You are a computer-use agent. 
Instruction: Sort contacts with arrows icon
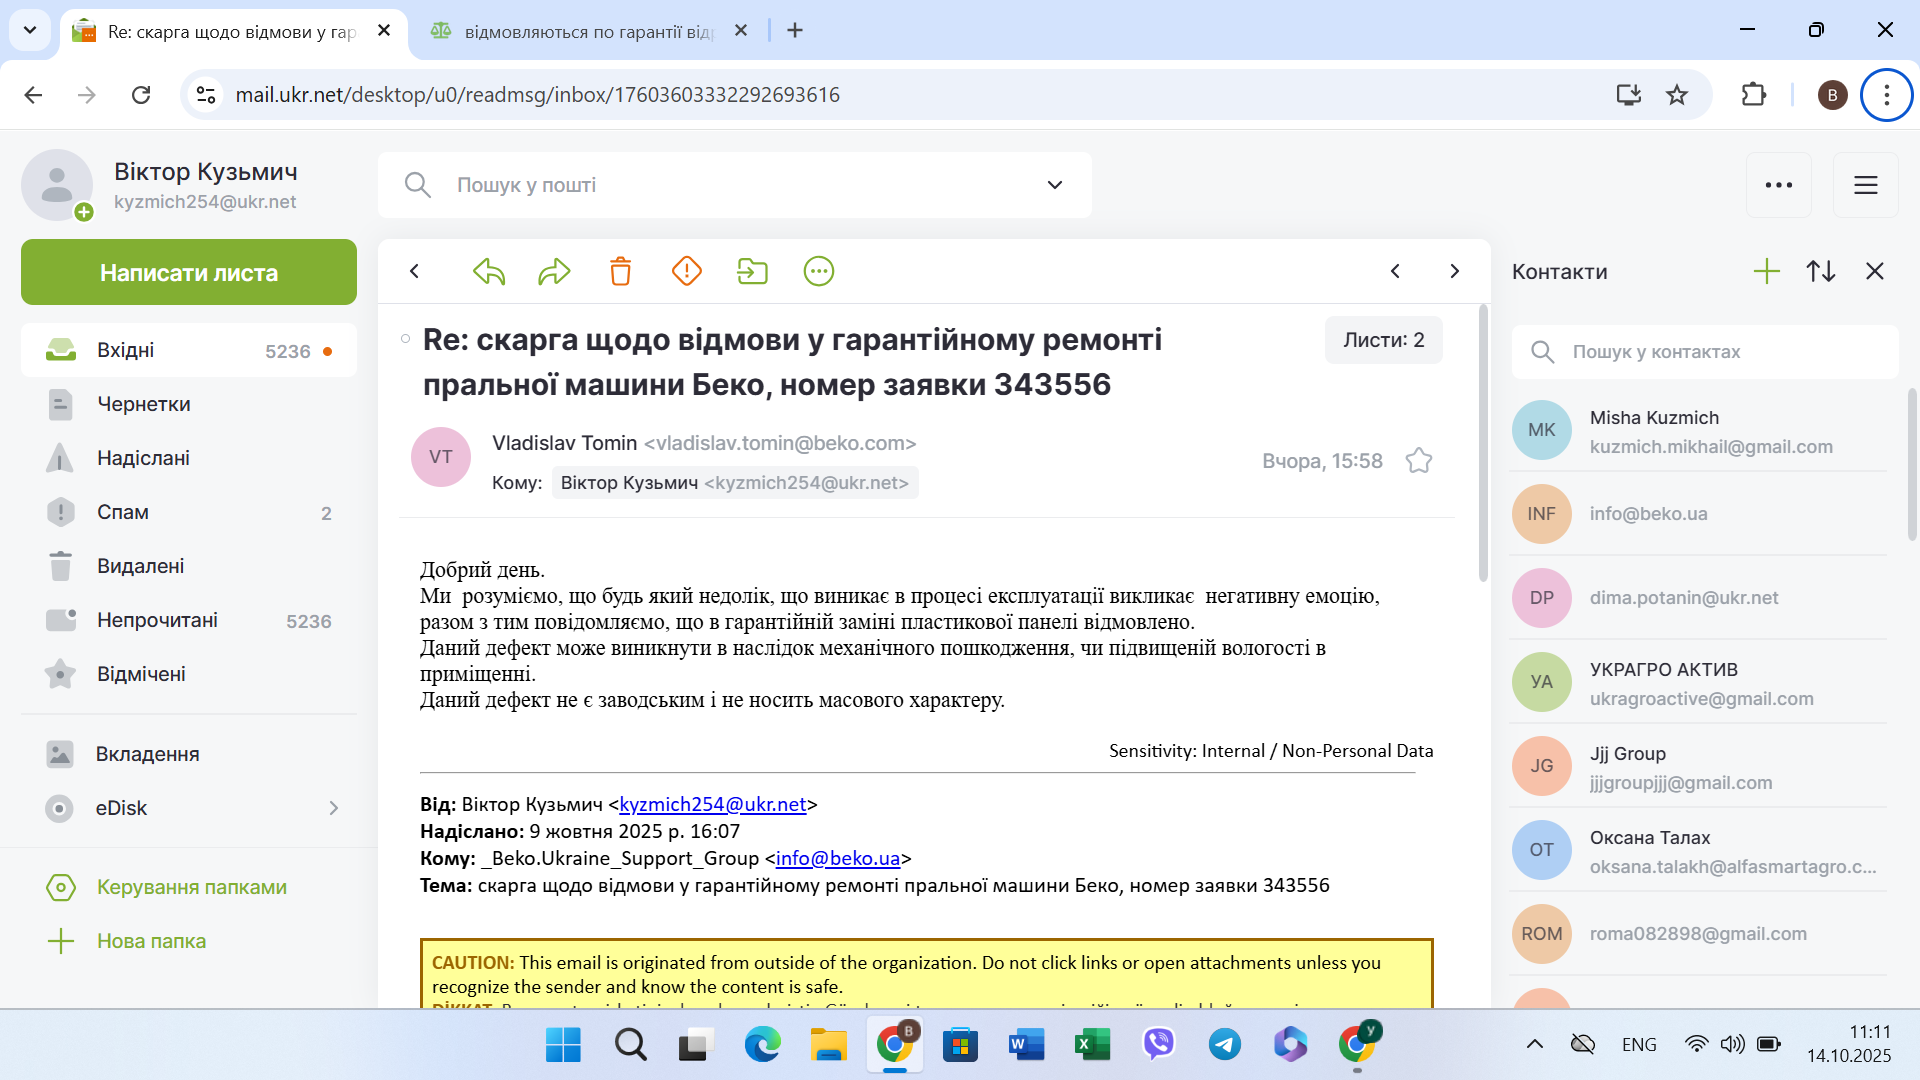pos(1821,271)
